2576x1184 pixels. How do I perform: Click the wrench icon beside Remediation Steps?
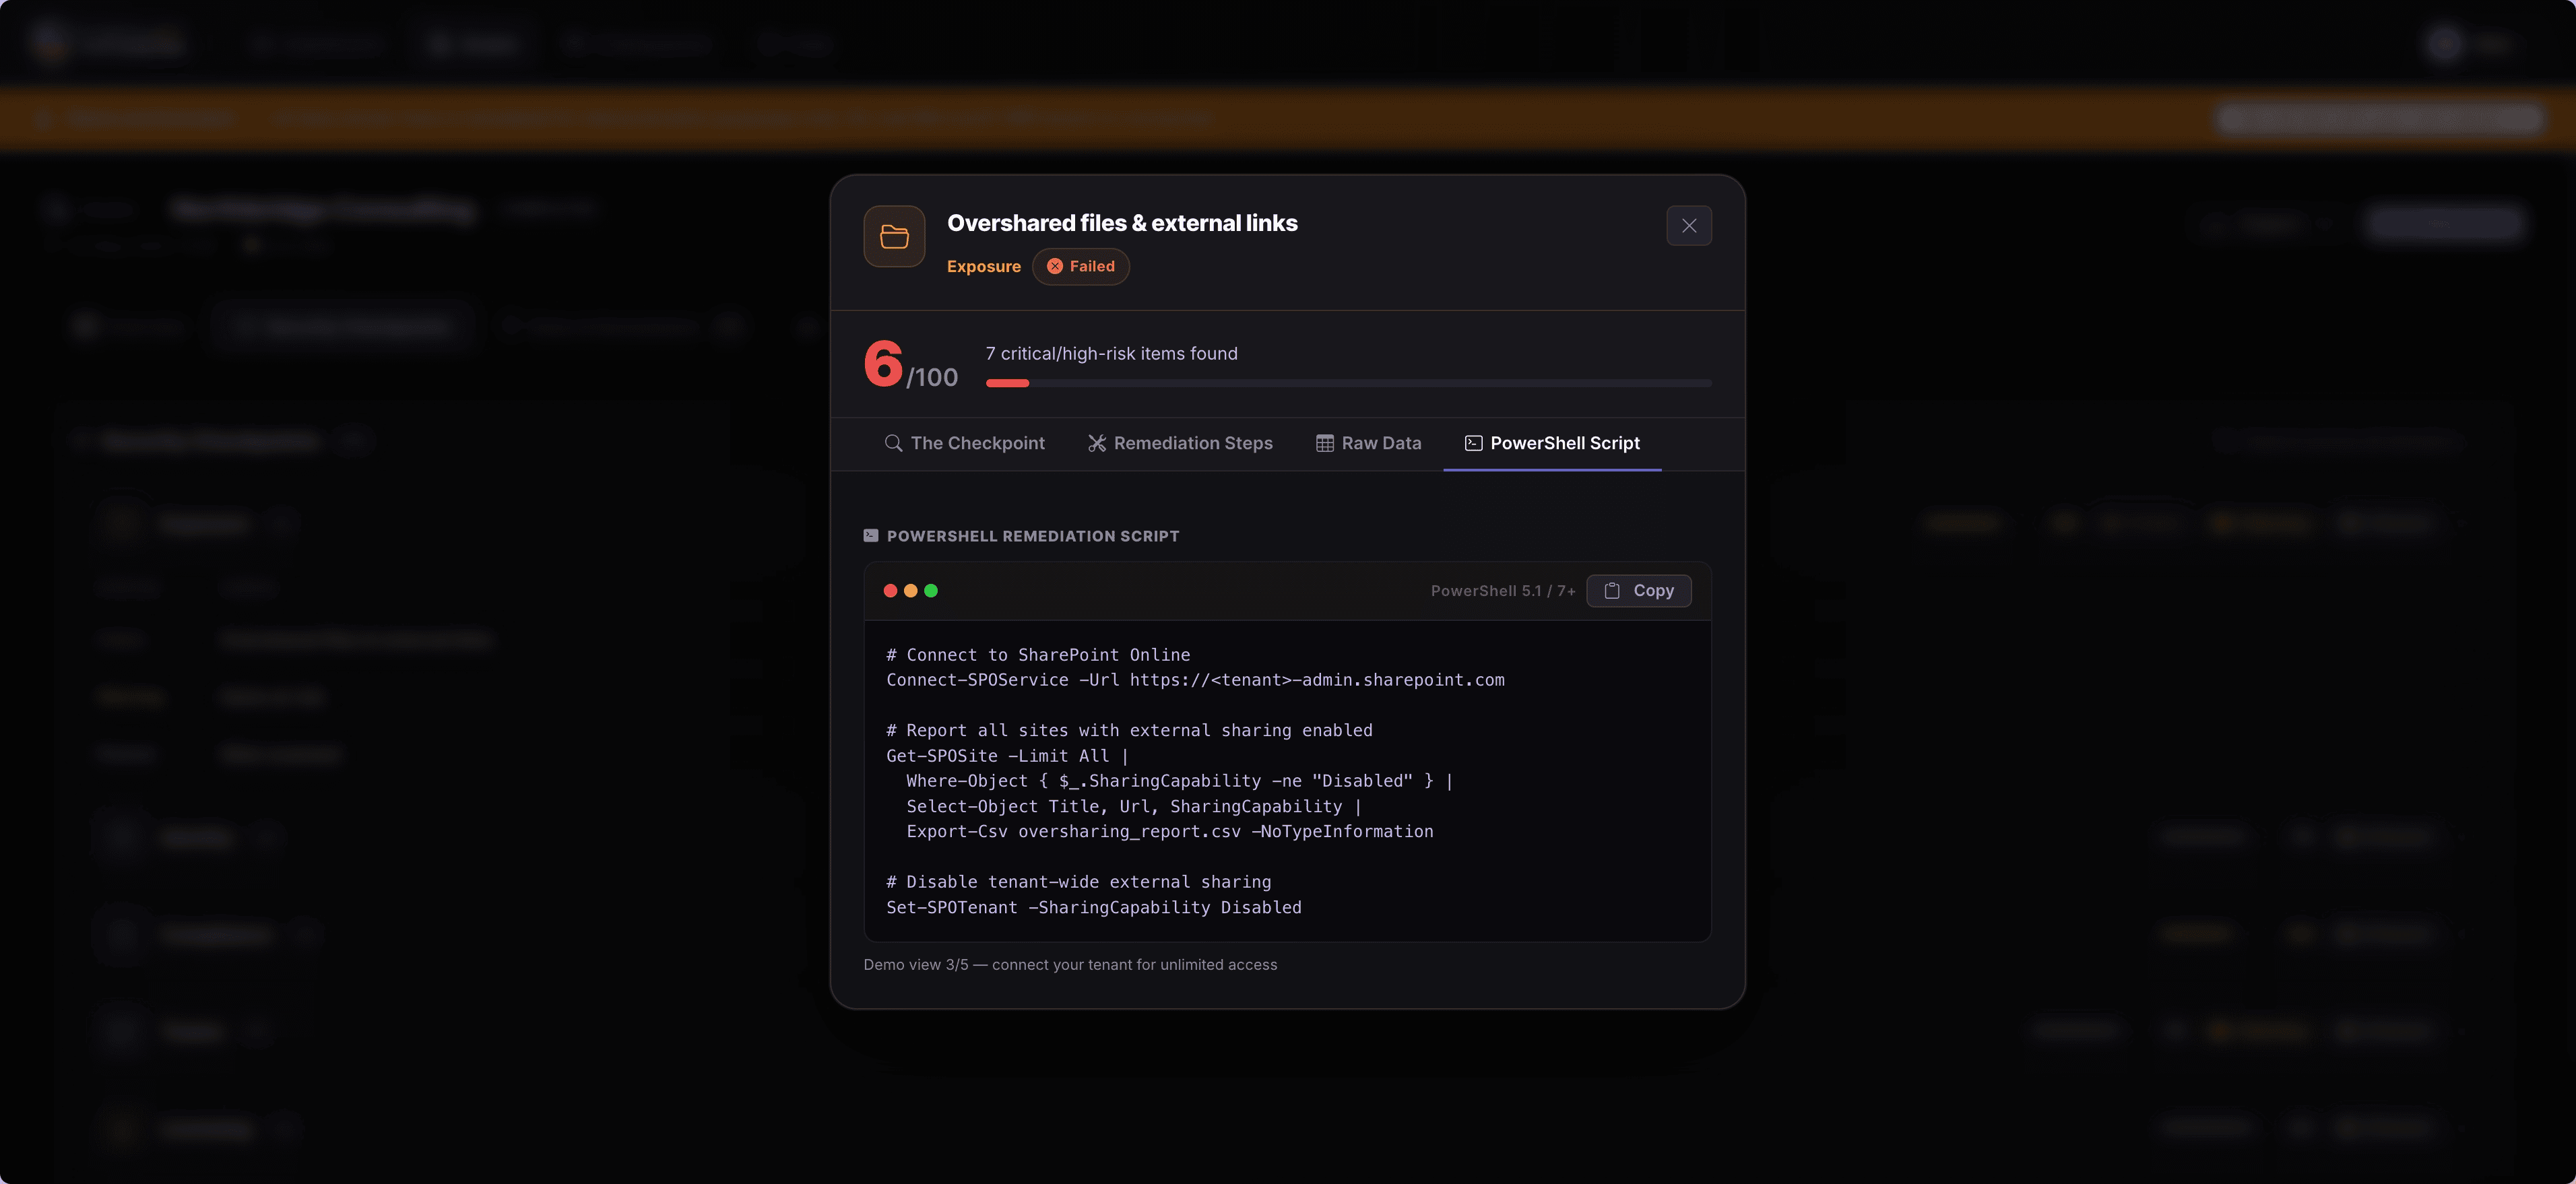tap(1097, 443)
